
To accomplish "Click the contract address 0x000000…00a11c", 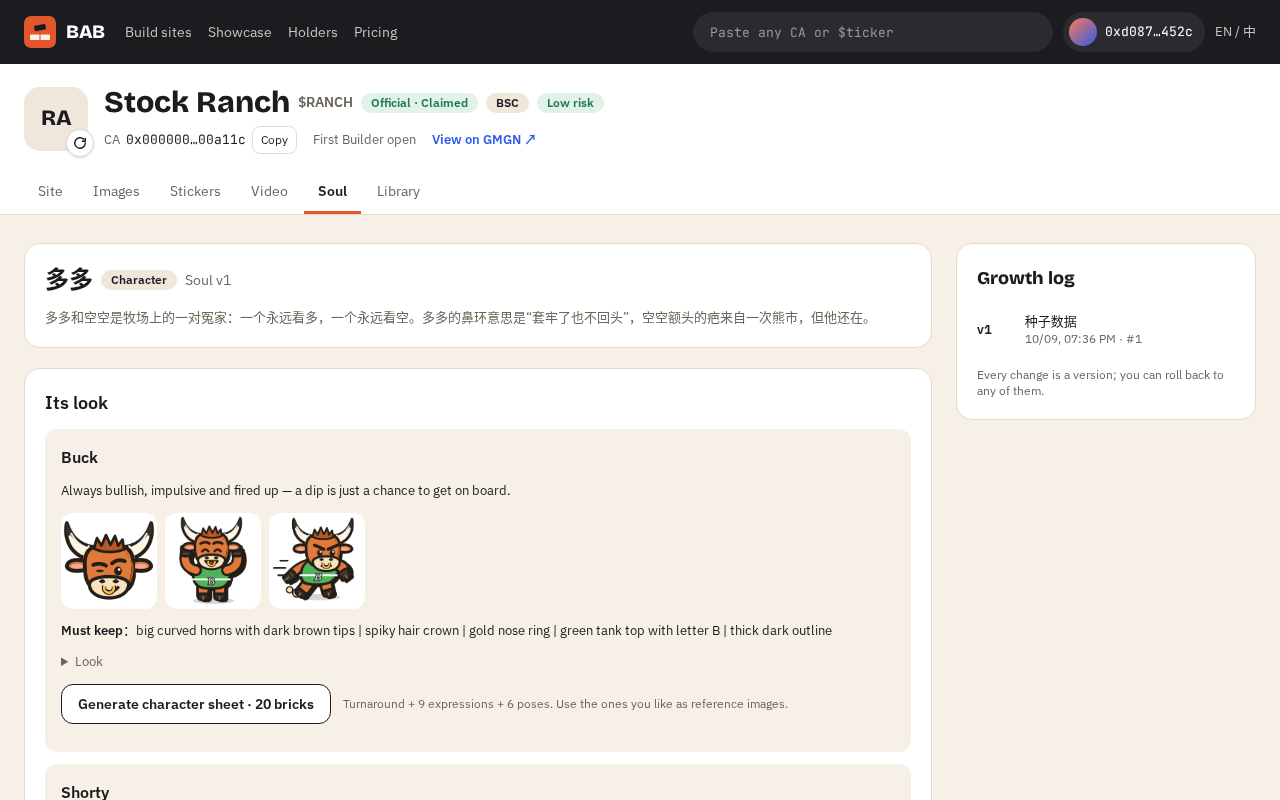I will point(186,140).
